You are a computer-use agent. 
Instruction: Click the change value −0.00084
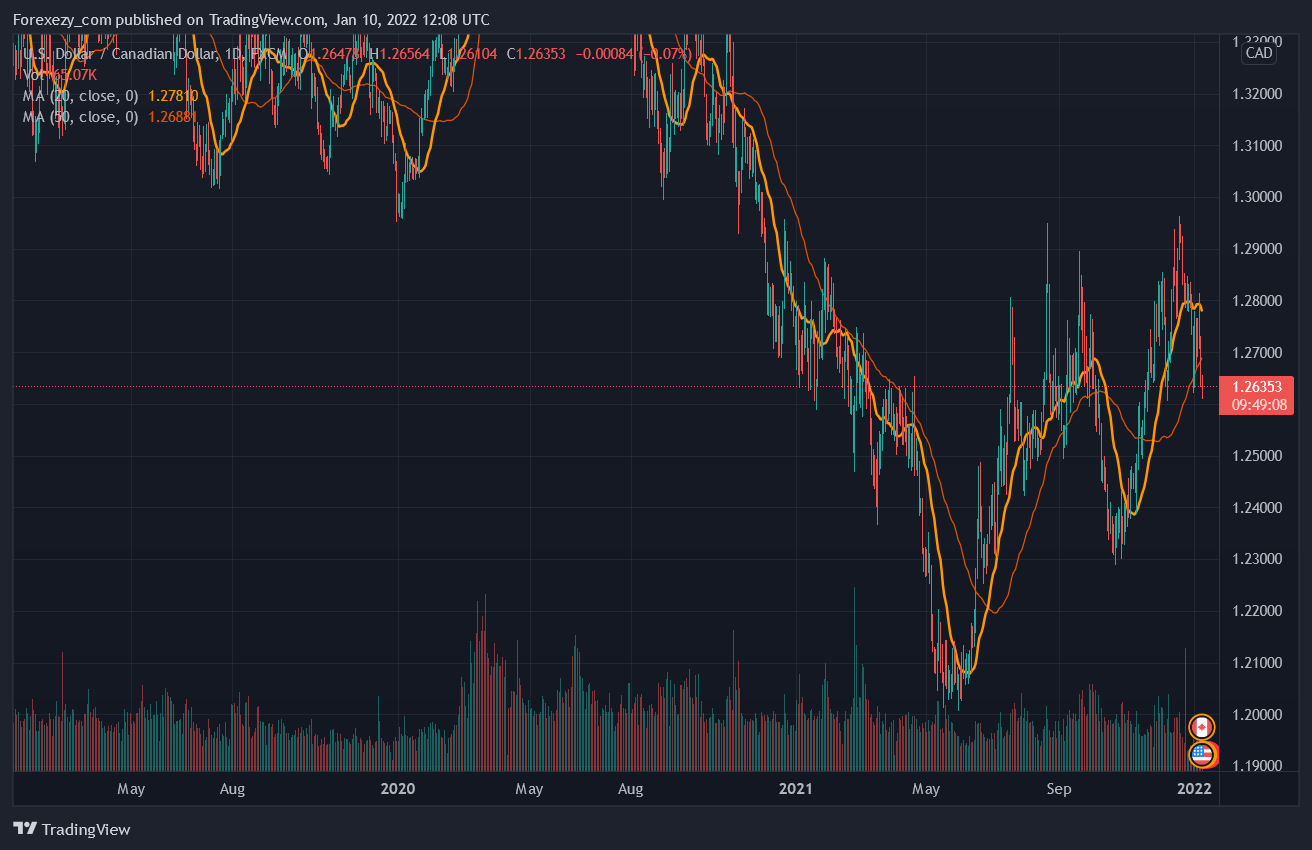pos(603,53)
